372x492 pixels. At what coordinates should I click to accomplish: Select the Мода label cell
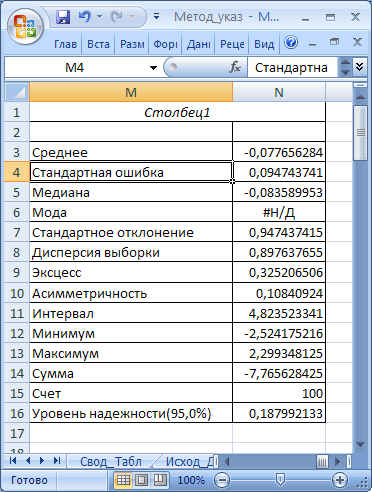(131, 212)
